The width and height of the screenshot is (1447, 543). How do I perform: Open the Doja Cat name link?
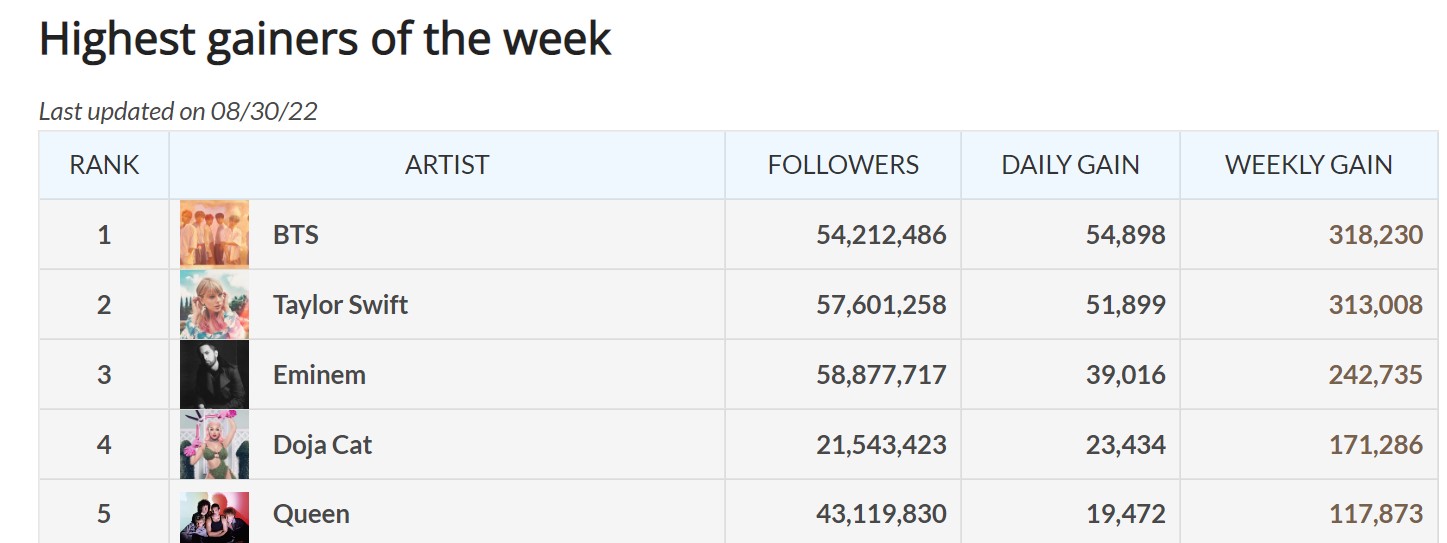322,445
